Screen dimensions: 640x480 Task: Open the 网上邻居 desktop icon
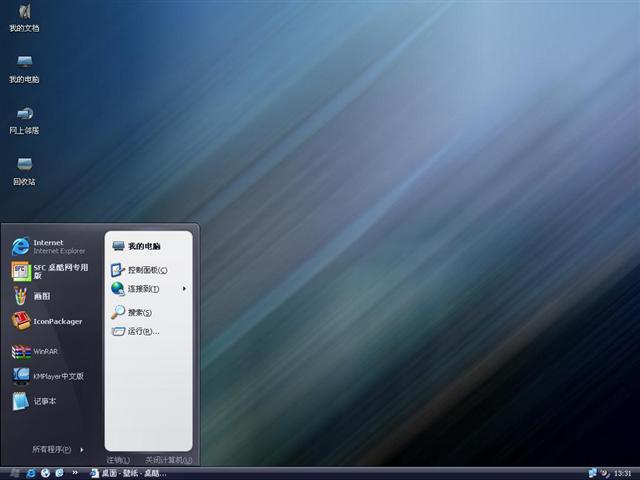pyautogui.click(x=24, y=121)
